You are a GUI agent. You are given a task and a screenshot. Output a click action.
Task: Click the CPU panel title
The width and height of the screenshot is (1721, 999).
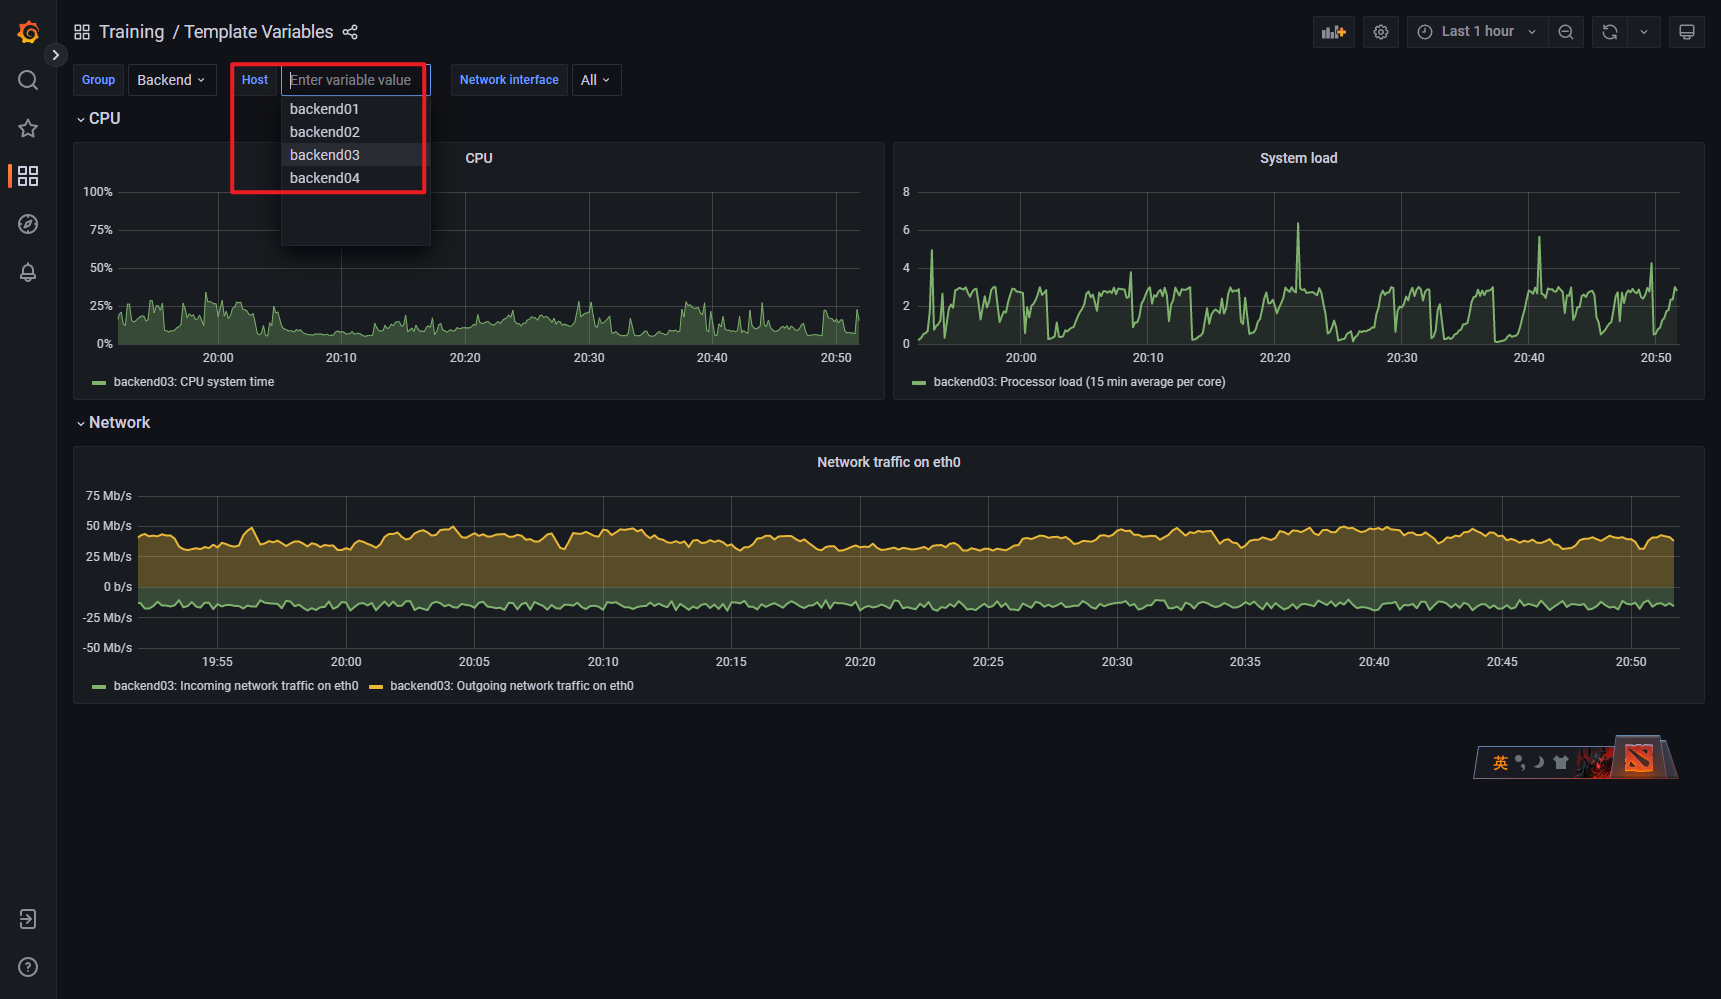tap(479, 158)
